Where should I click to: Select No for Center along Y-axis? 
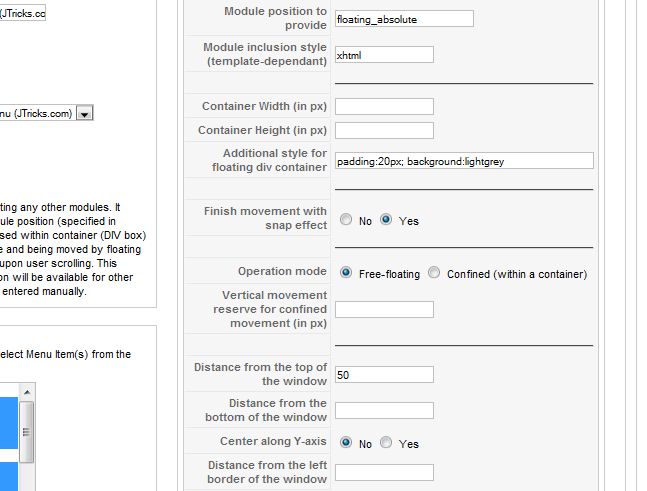pyautogui.click(x=346, y=443)
